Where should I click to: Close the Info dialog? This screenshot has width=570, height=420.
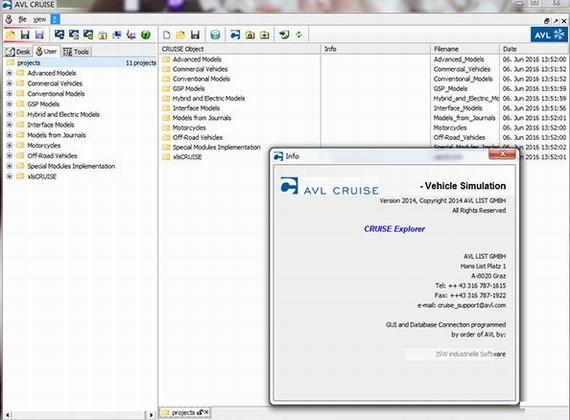tap(502, 154)
